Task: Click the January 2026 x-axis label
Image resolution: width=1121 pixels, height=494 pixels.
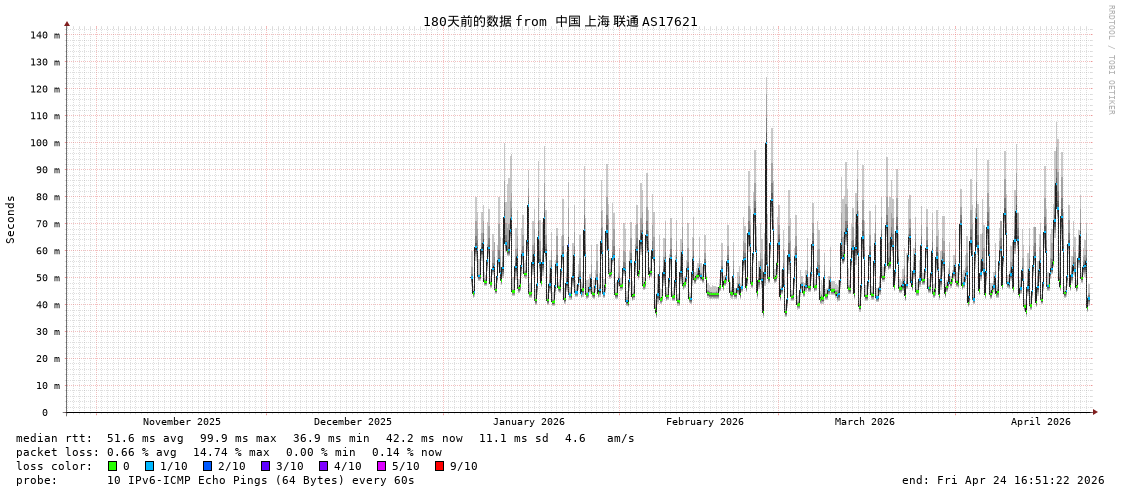Action: [x=528, y=422]
